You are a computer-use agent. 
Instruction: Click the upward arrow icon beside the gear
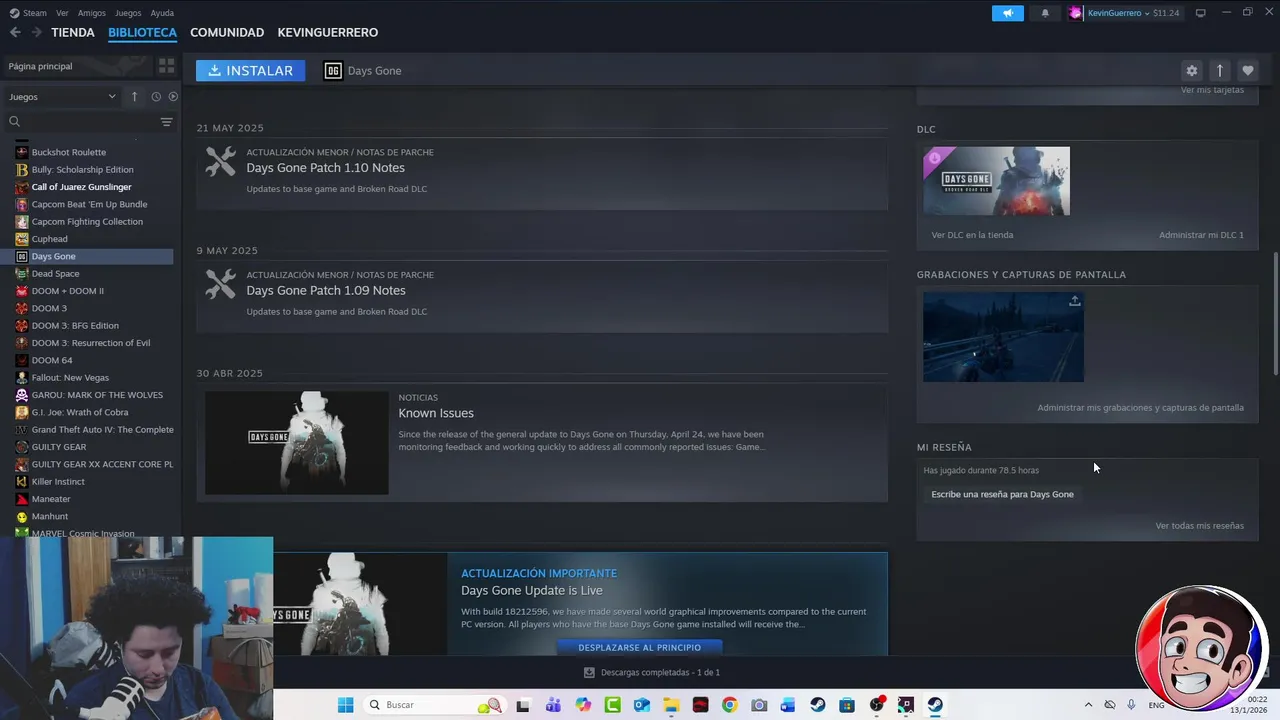pos(1219,70)
